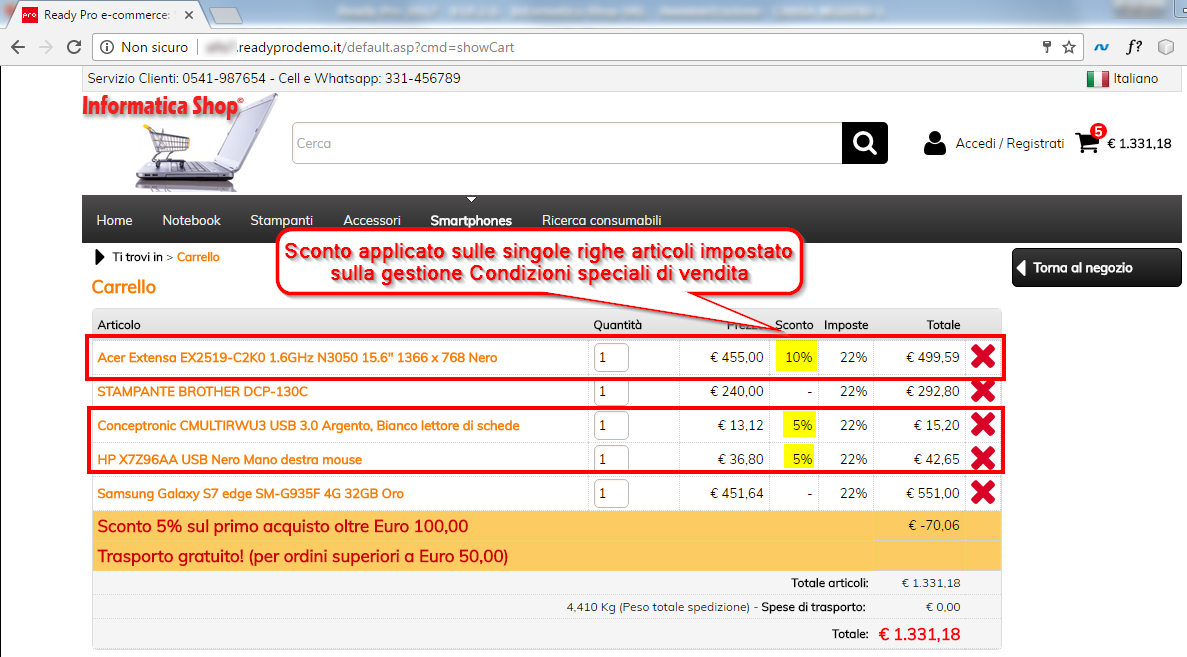Open Conceptronic CMULTIRWU3 product link
Image resolution: width=1187 pixels, height=657 pixels.
tap(308, 425)
